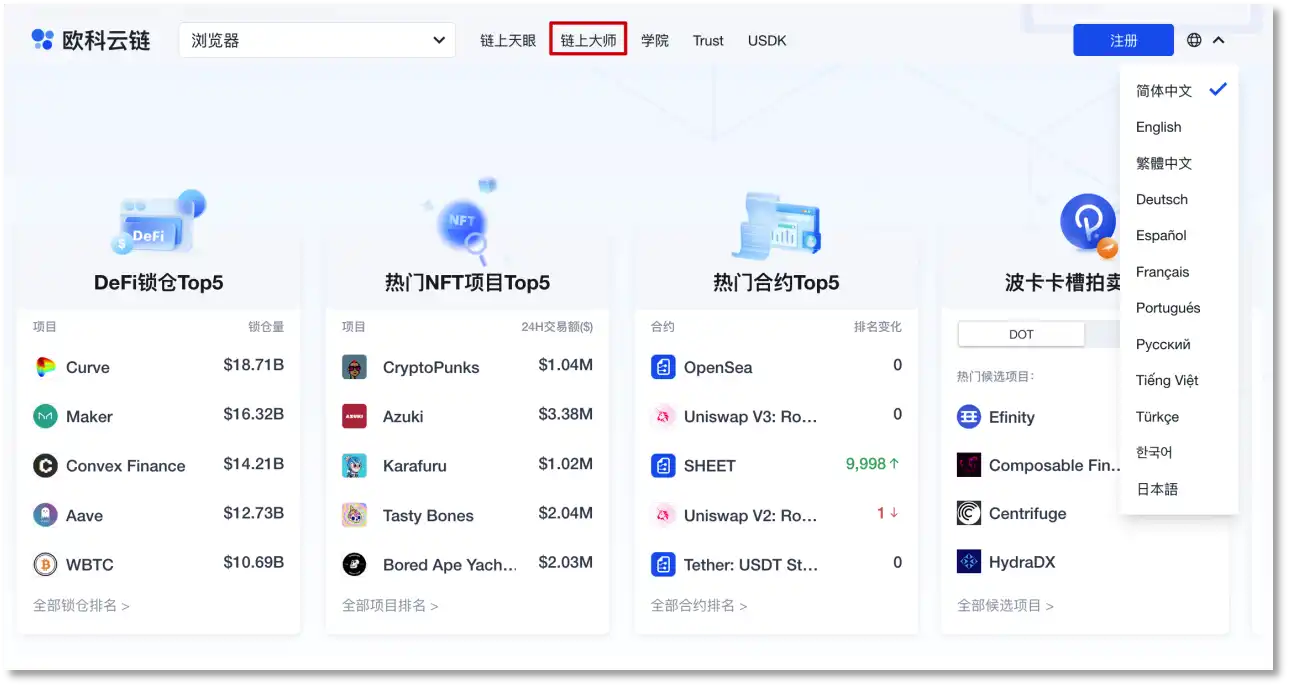Viewport: 1291px width, 688px height.
Task: Click the 注册 button
Action: pyautogui.click(x=1123, y=39)
